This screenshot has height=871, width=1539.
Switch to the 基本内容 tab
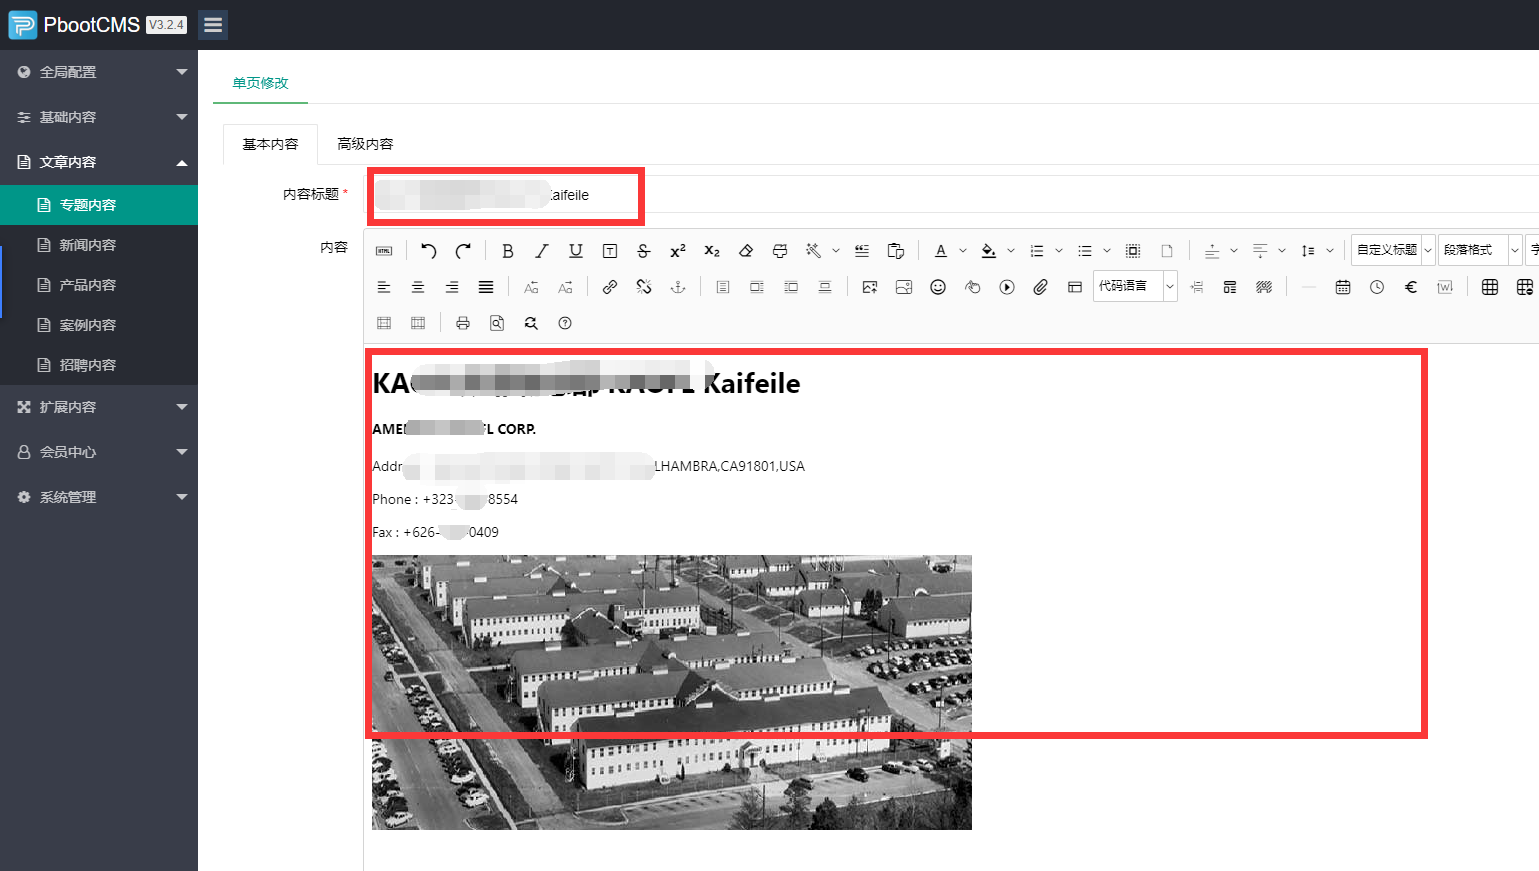[270, 144]
